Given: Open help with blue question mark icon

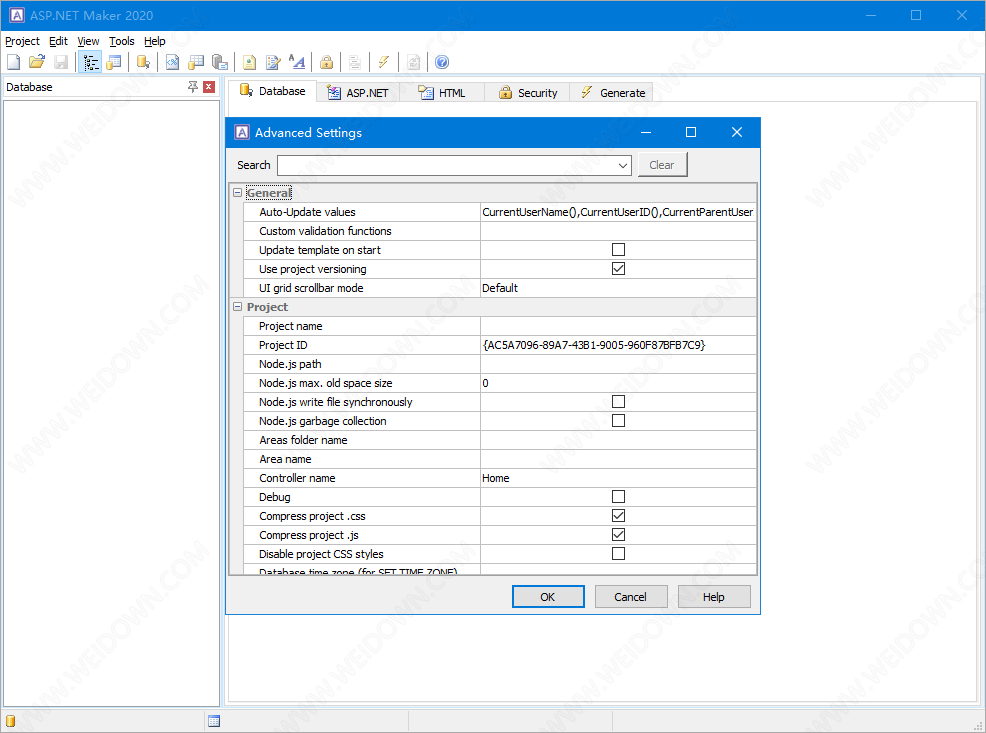Looking at the screenshot, I should [x=442, y=62].
